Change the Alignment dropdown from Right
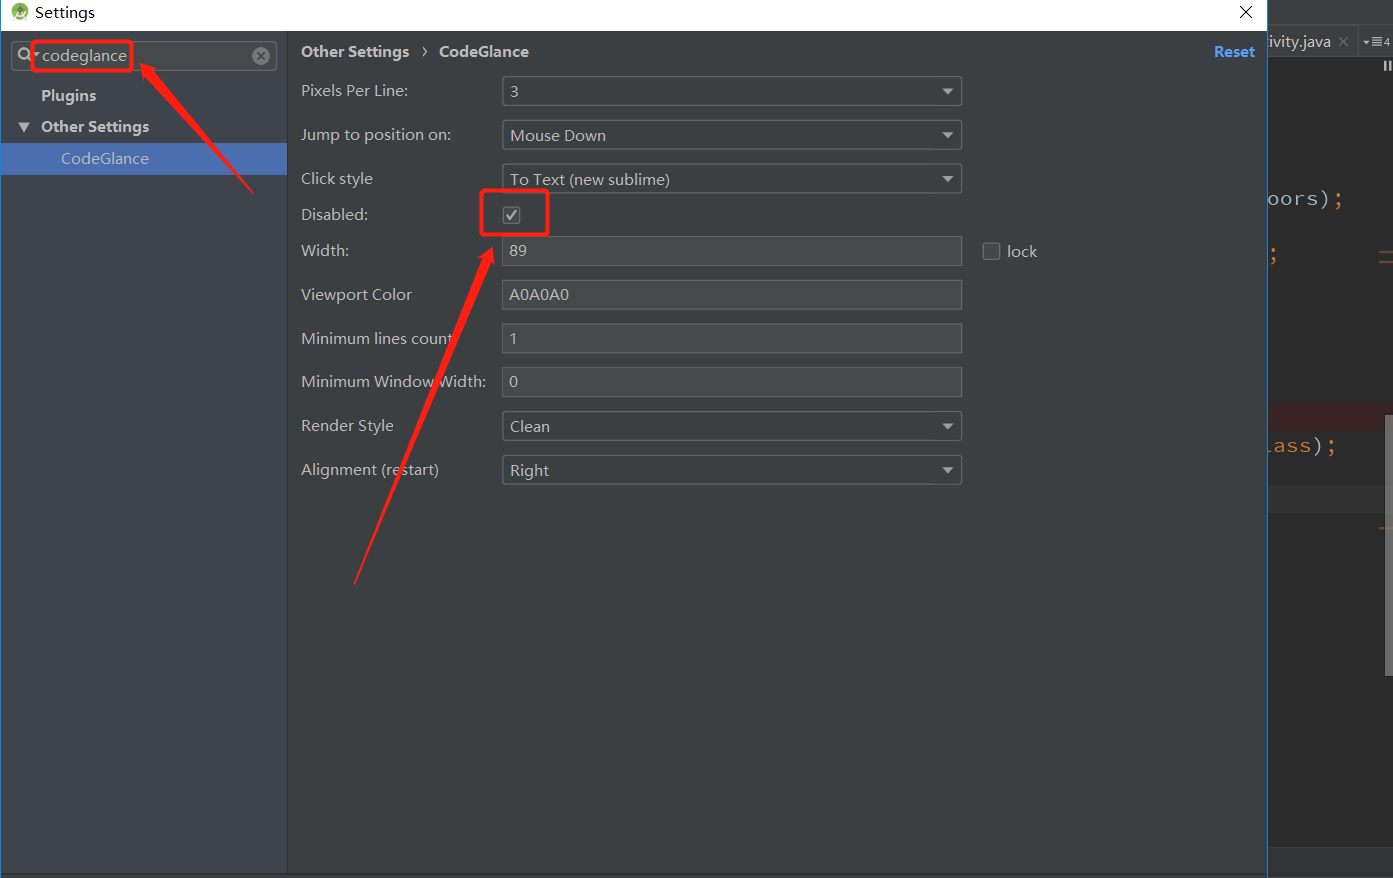The width and height of the screenshot is (1393, 878). (x=946, y=470)
